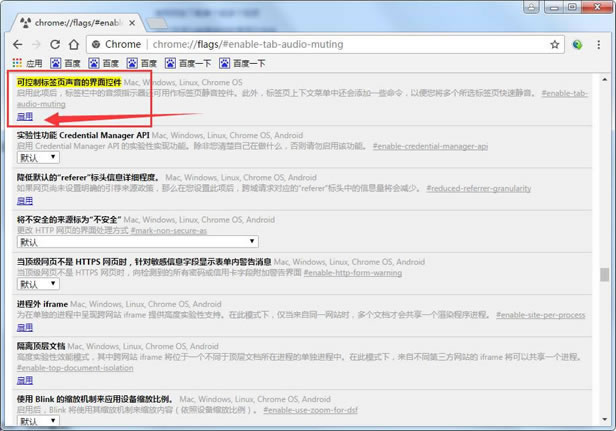The width and height of the screenshot is (616, 431).
Task: Click the user profile button in the title bar
Action: (532, 7)
